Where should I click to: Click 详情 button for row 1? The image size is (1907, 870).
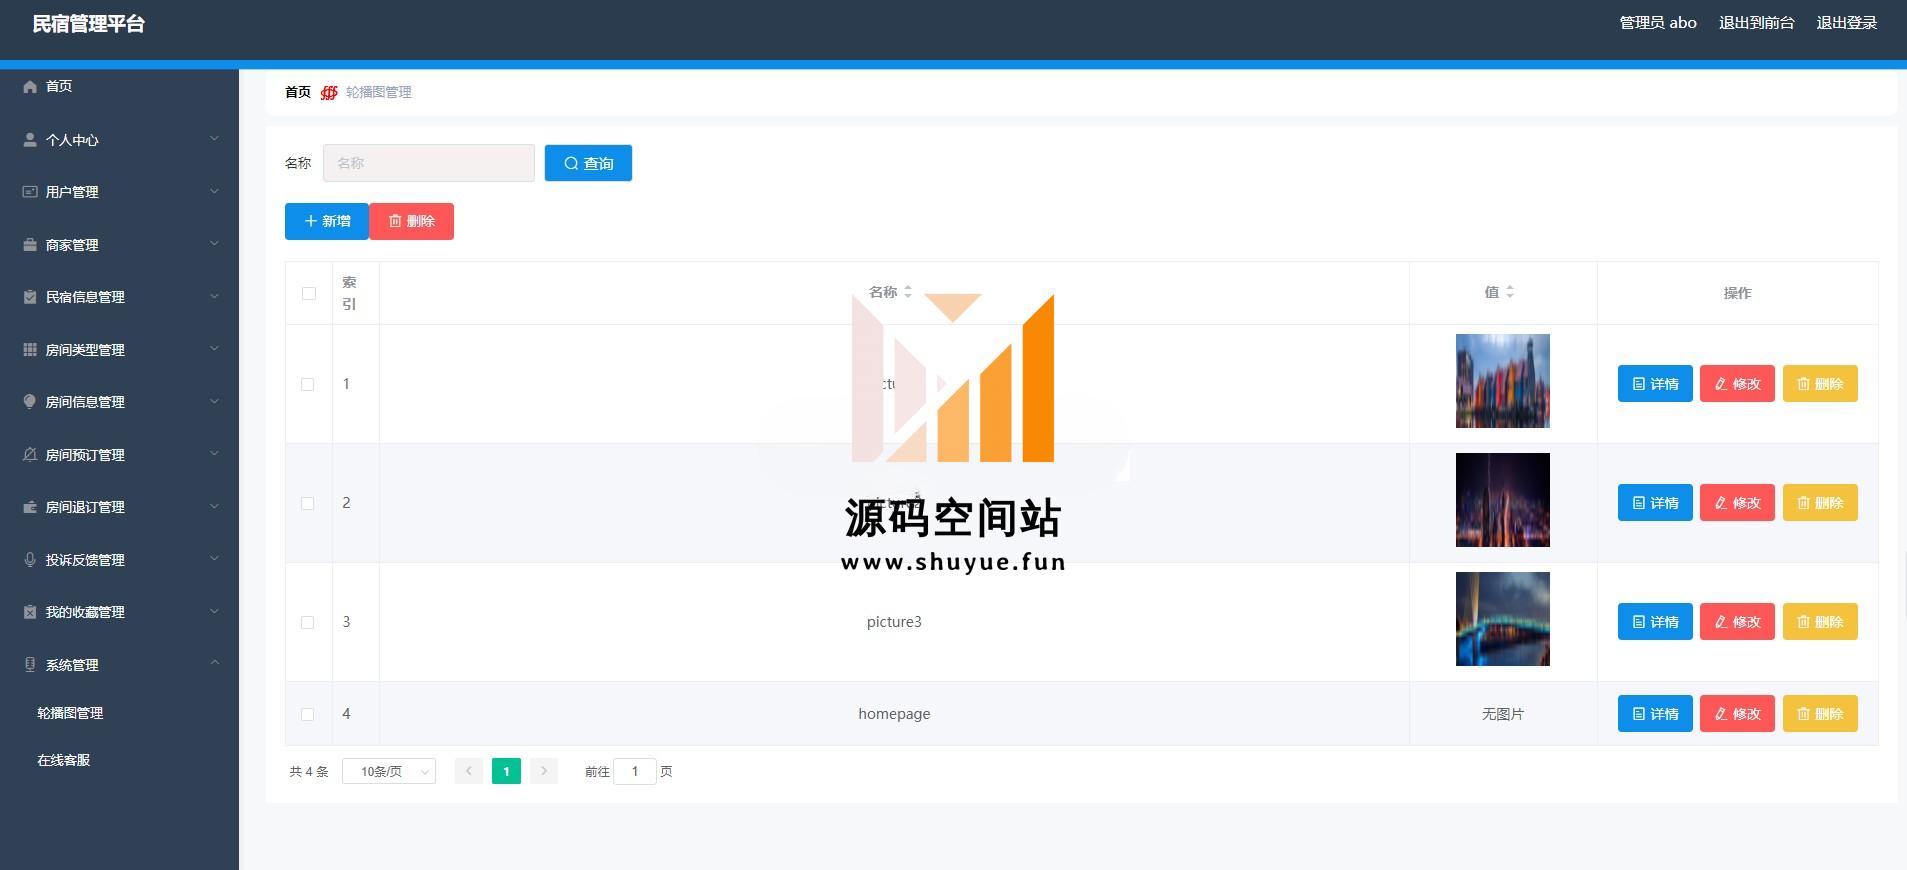click(x=1655, y=384)
